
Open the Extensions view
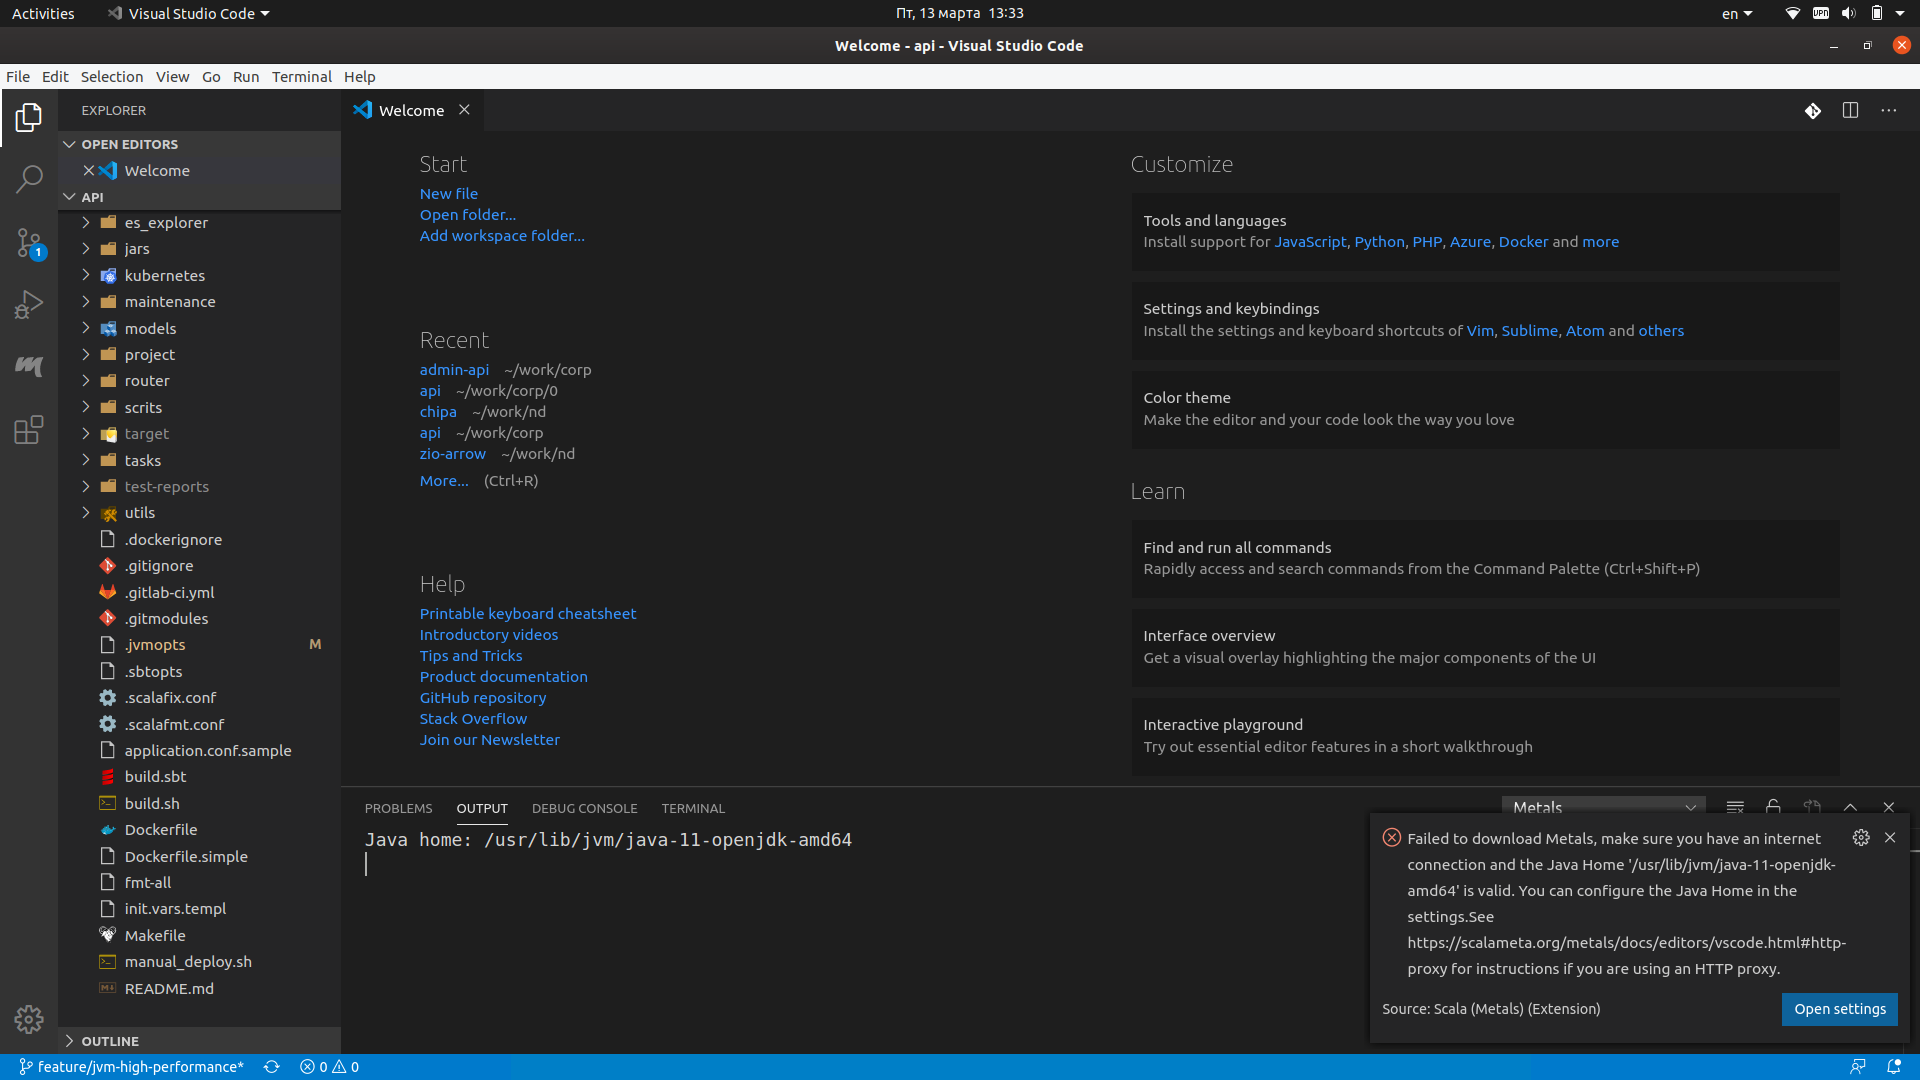tap(29, 429)
